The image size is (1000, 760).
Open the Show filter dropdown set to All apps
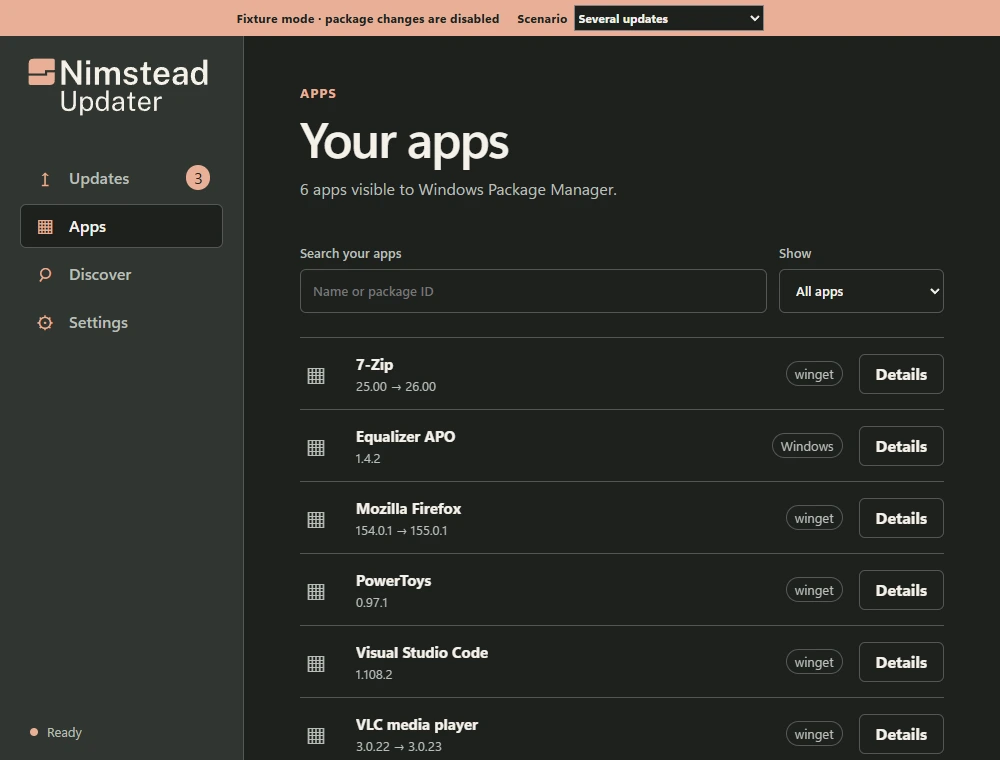pos(861,291)
